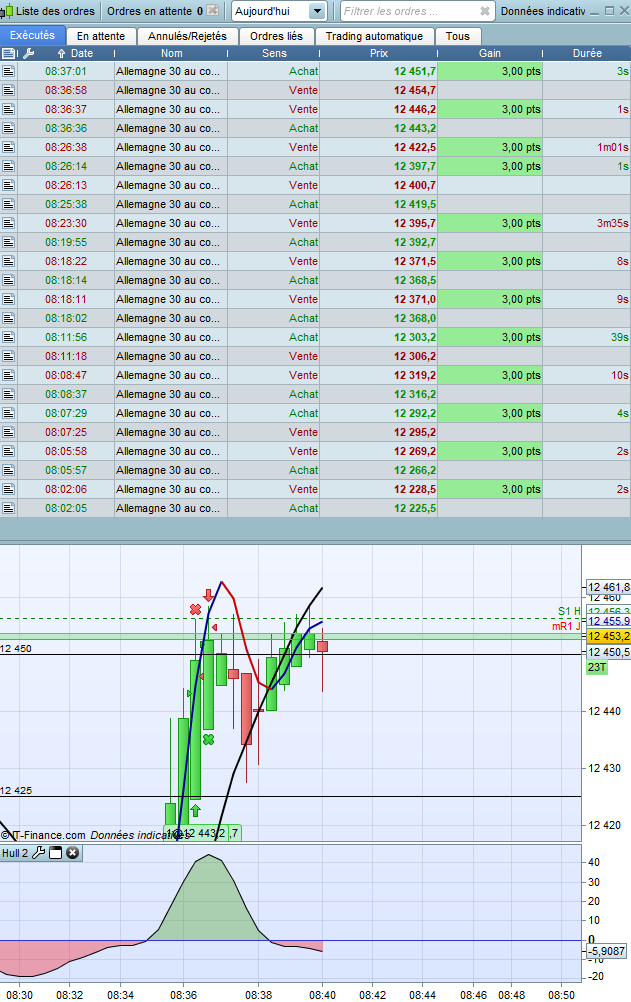Image resolution: width=631 pixels, height=1002 pixels.
Task: Click price cell 12 454,7
Action: point(378,90)
